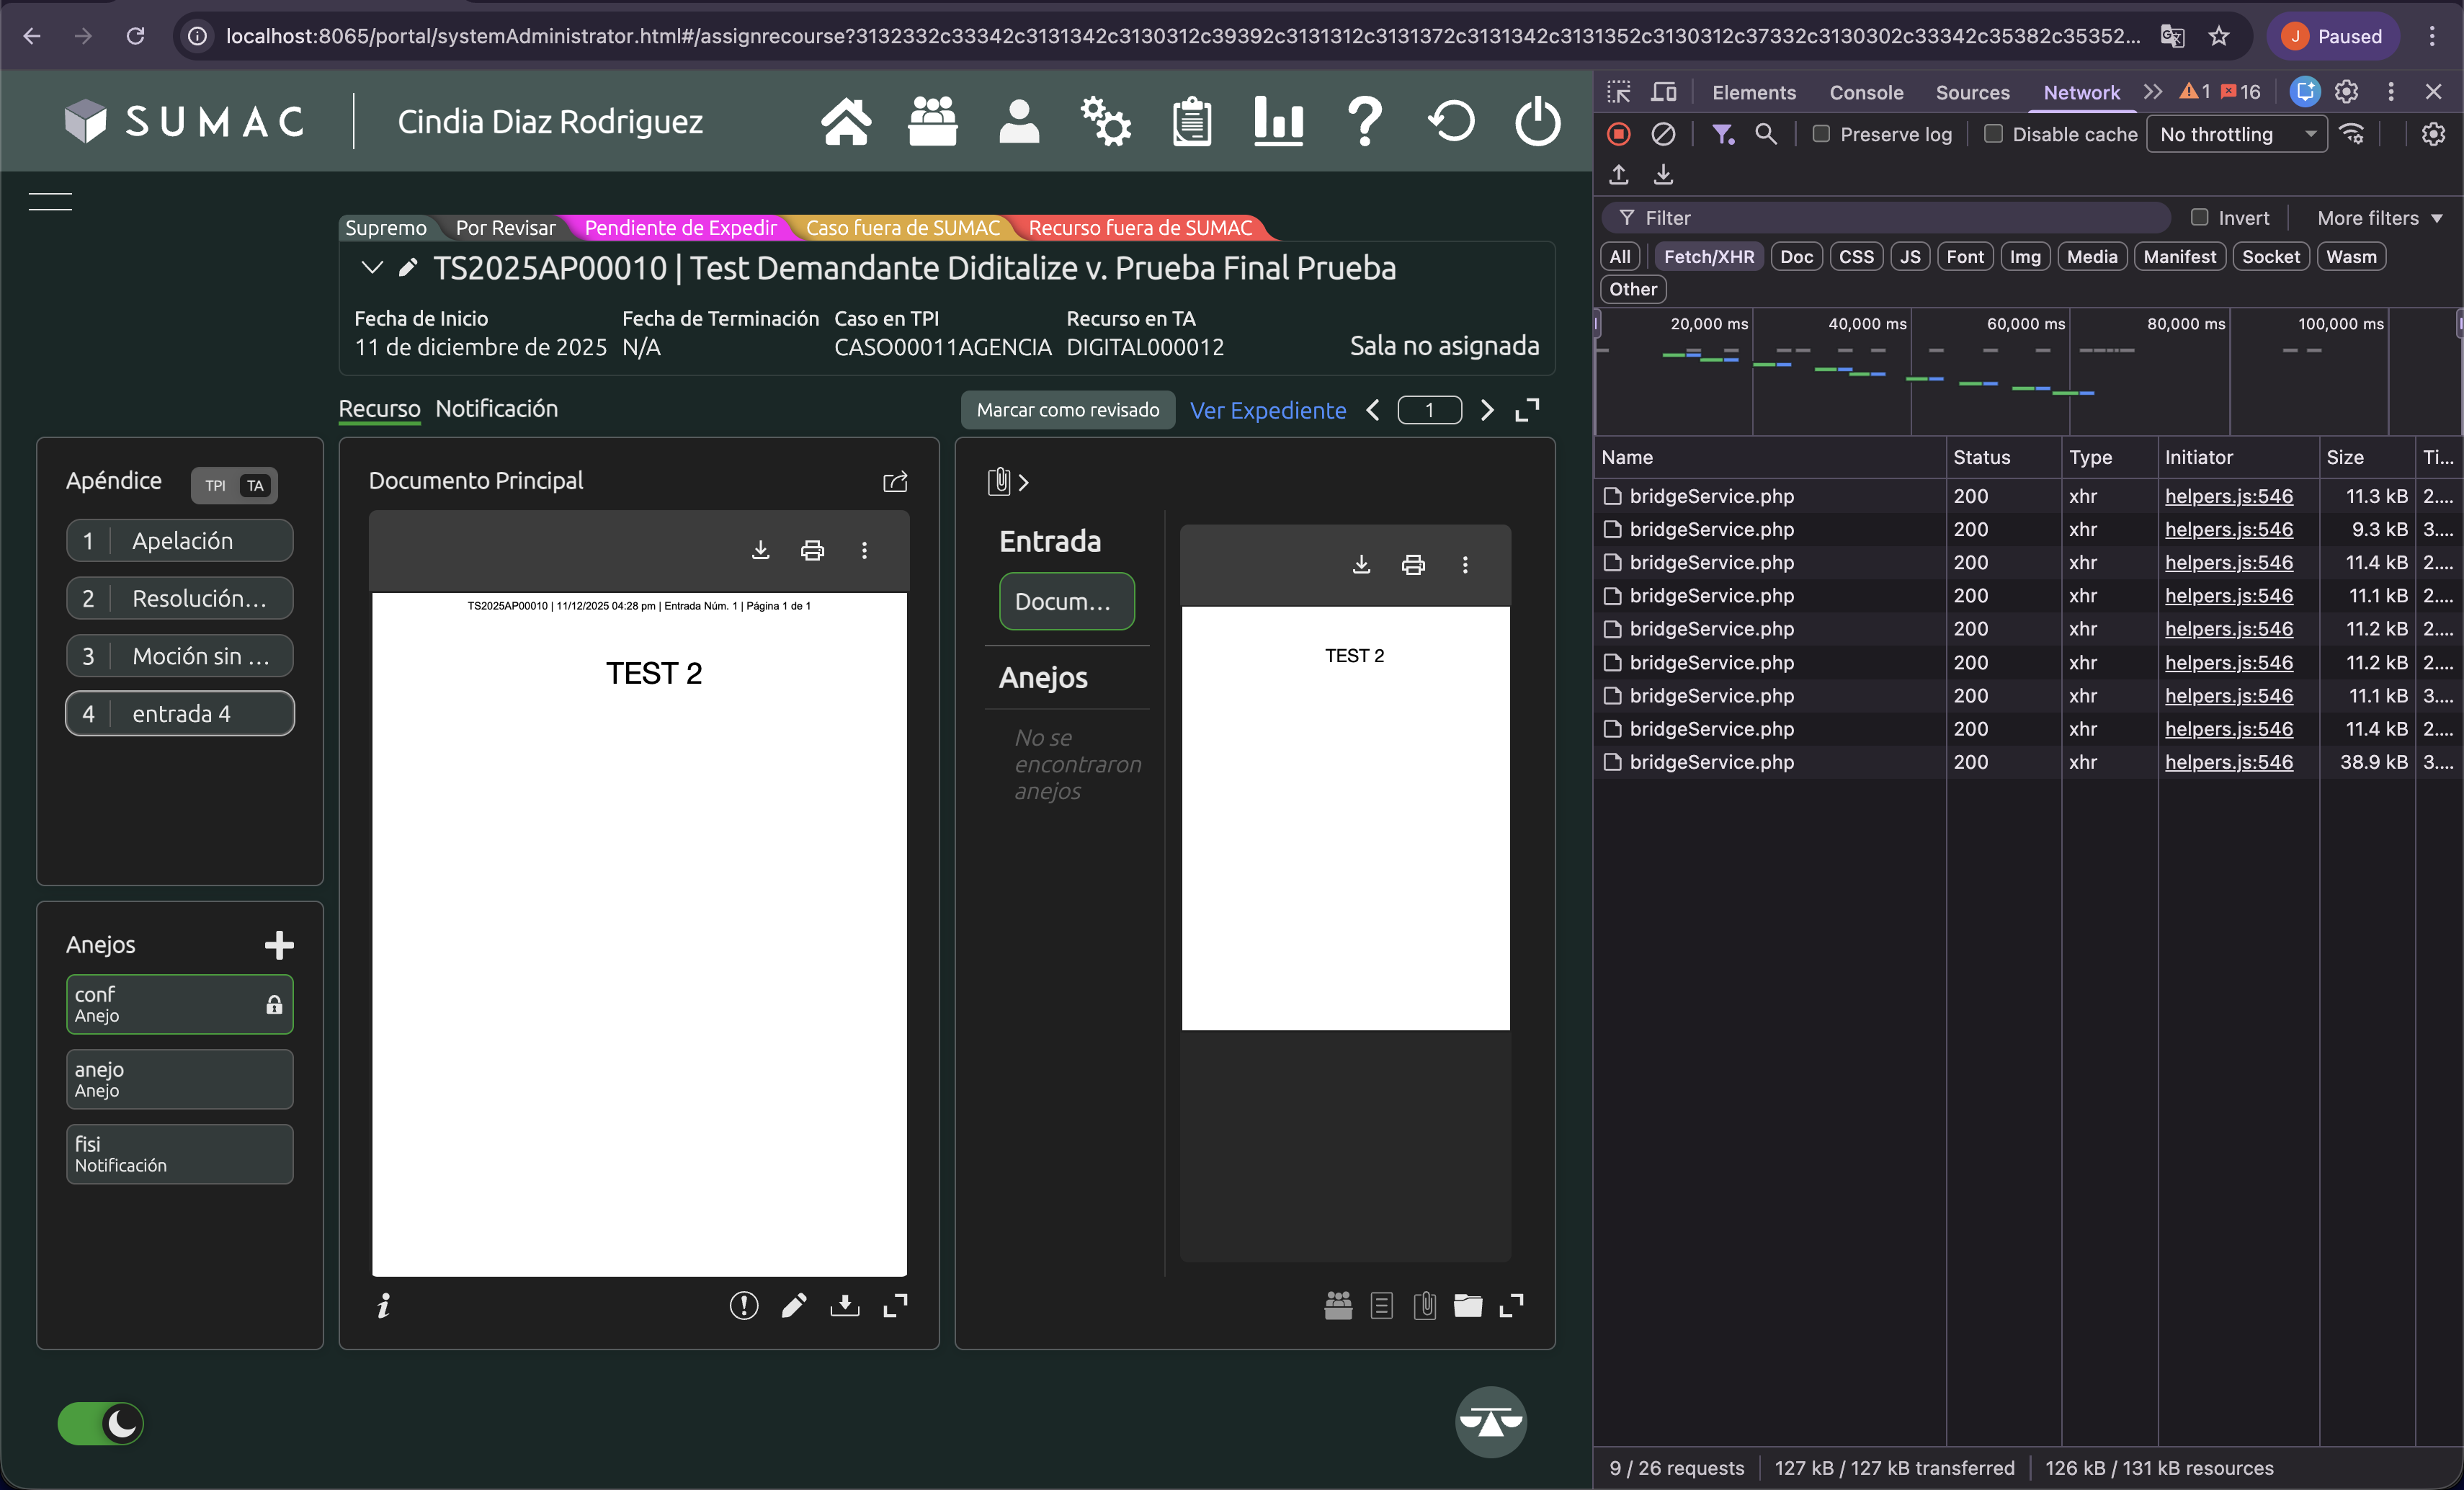Click the pencil edit icon under Documento Principal

coord(794,1305)
